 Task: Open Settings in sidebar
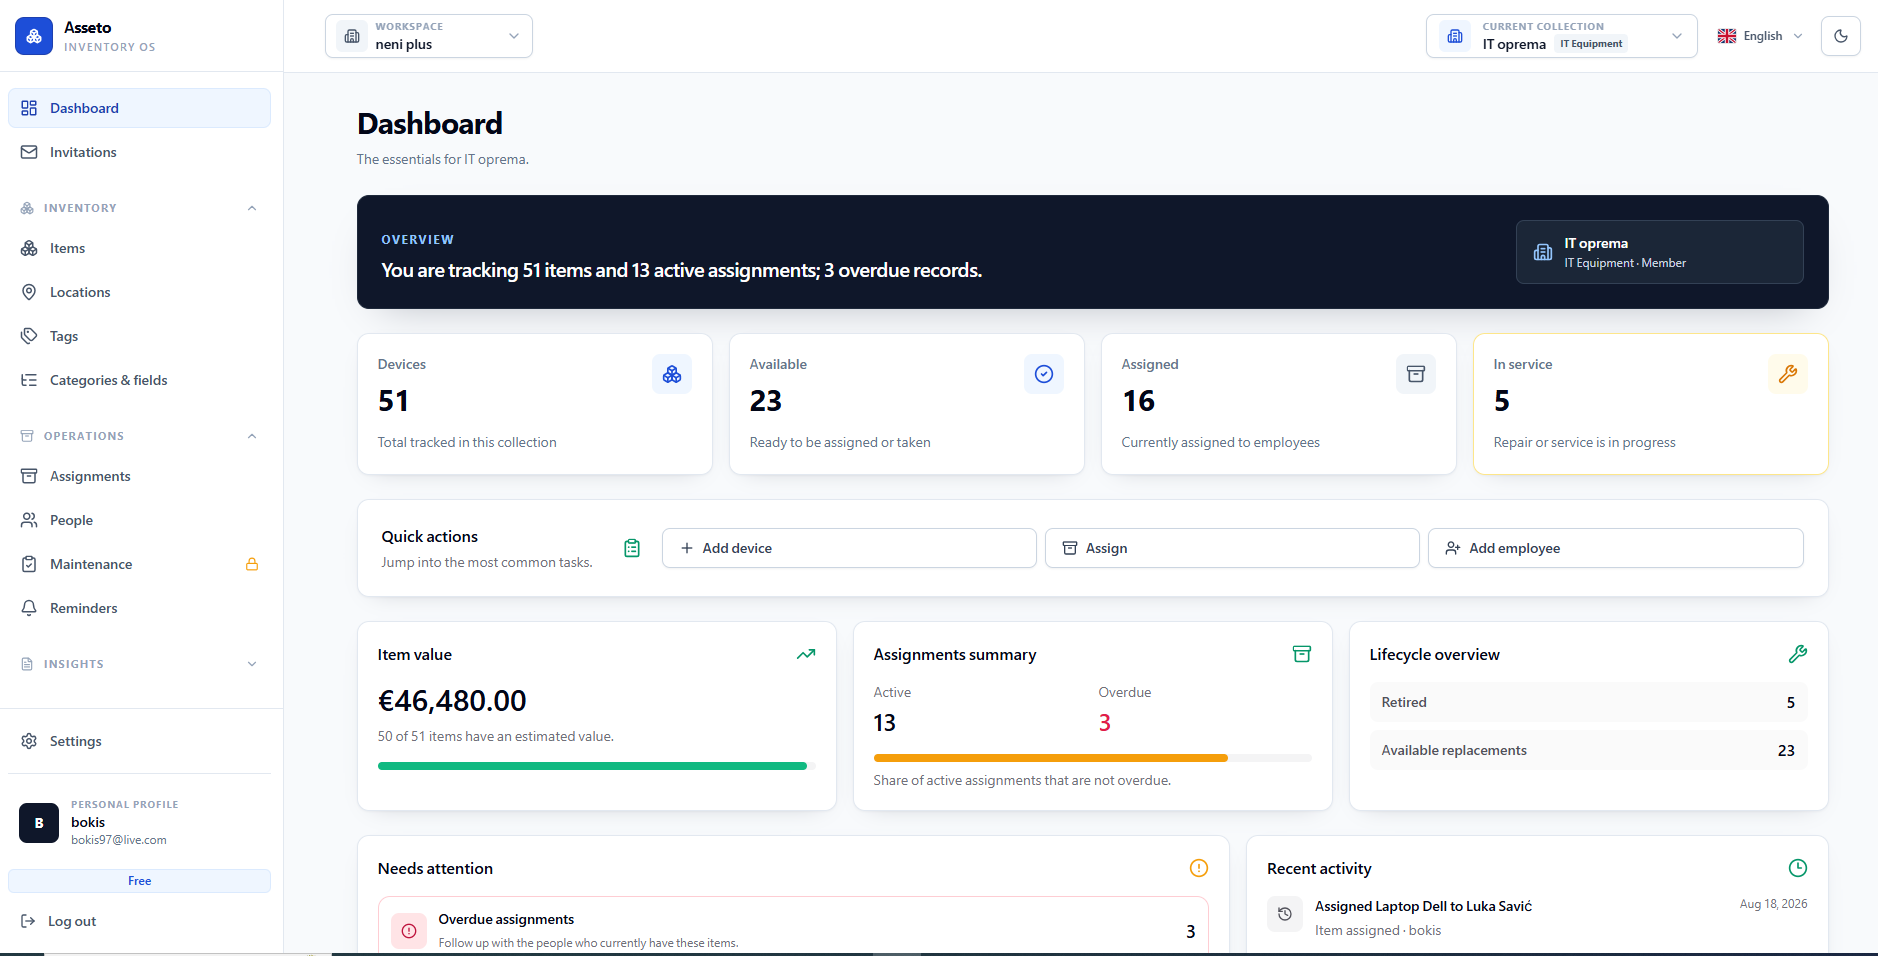pyautogui.click(x=139, y=741)
